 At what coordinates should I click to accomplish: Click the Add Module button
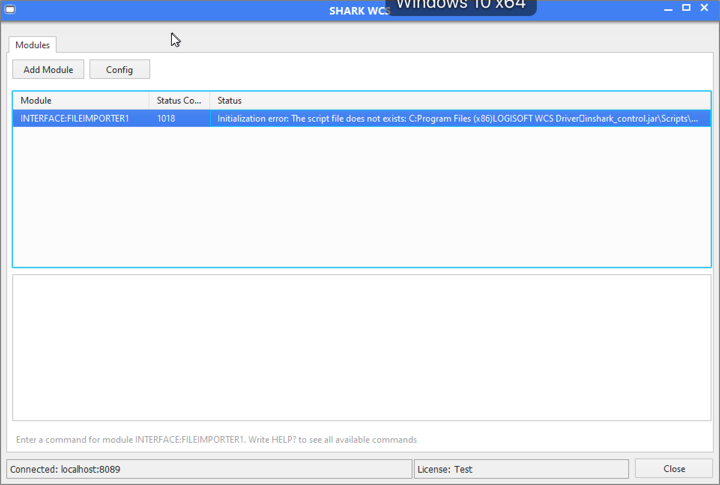tap(48, 69)
